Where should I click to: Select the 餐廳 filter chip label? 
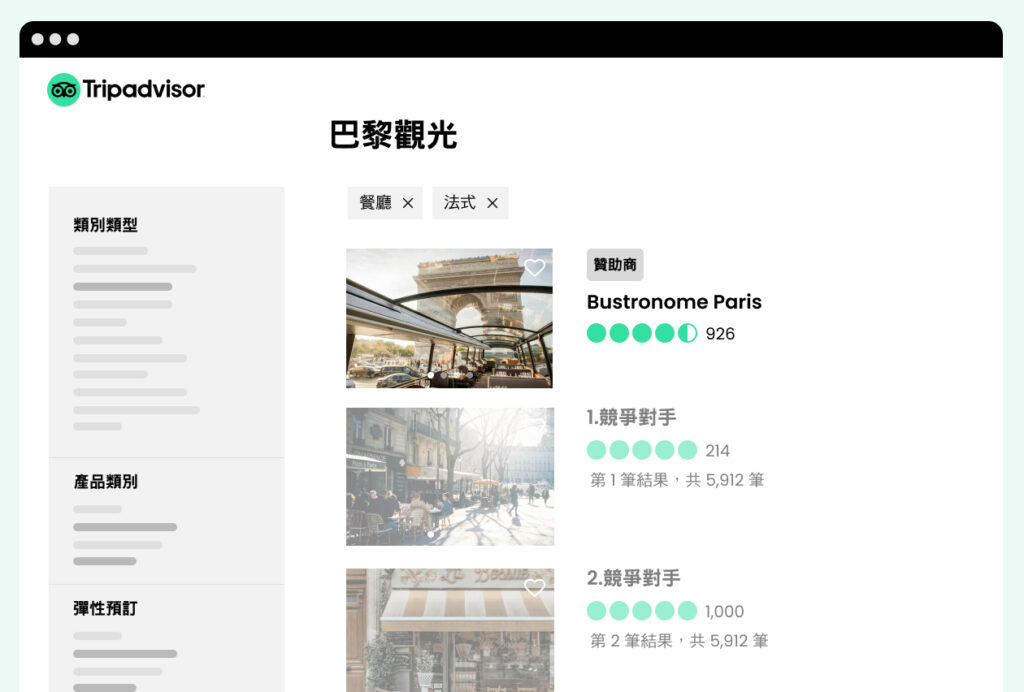[x=376, y=202]
